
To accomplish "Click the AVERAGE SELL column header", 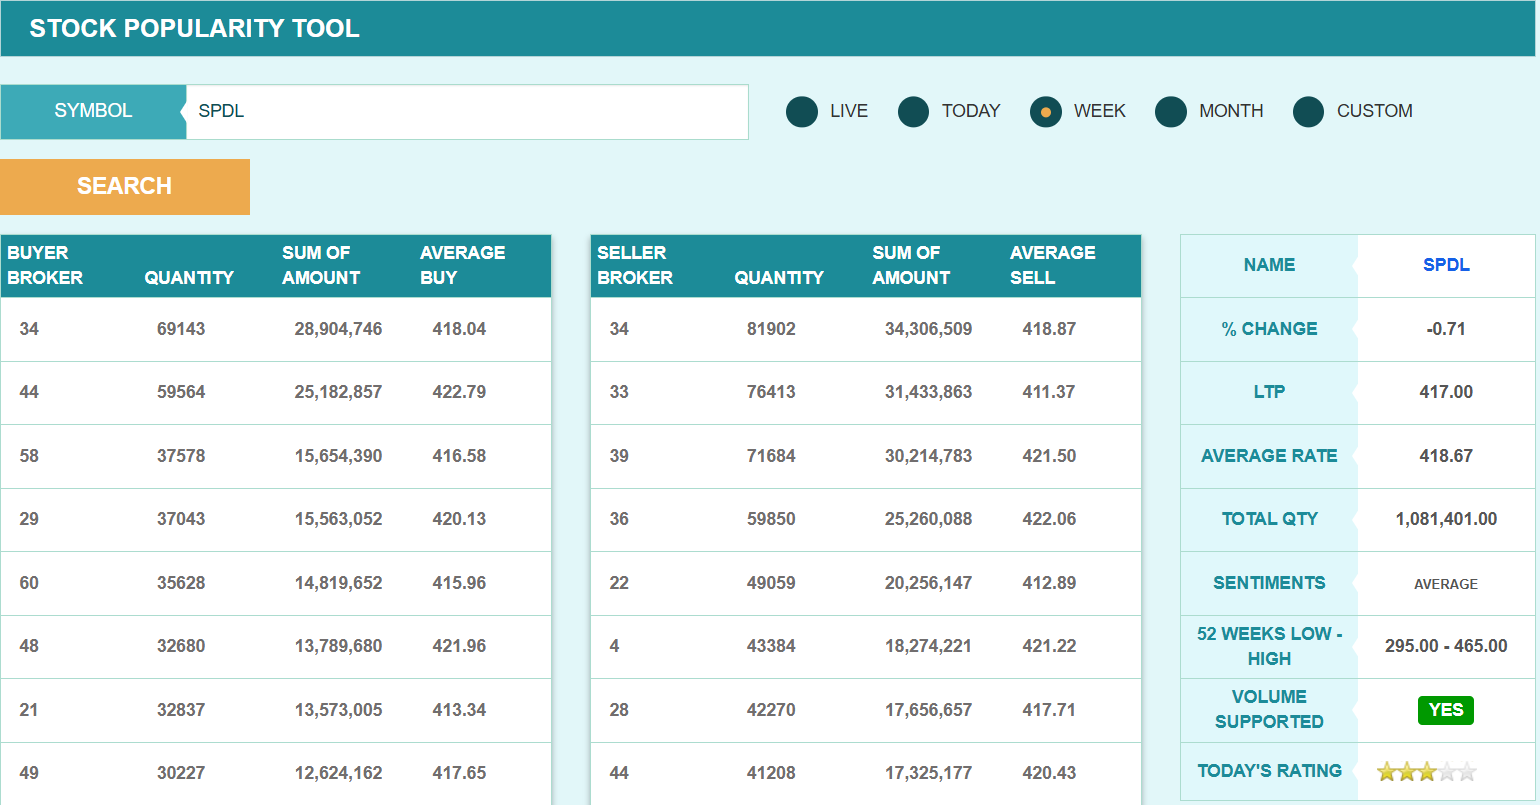I will [1052, 266].
